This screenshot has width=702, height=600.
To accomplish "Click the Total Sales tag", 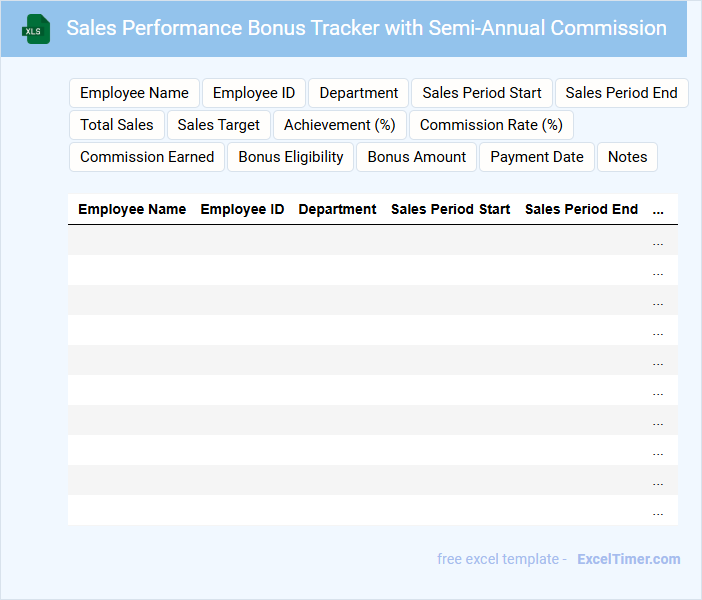I will point(117,125).
